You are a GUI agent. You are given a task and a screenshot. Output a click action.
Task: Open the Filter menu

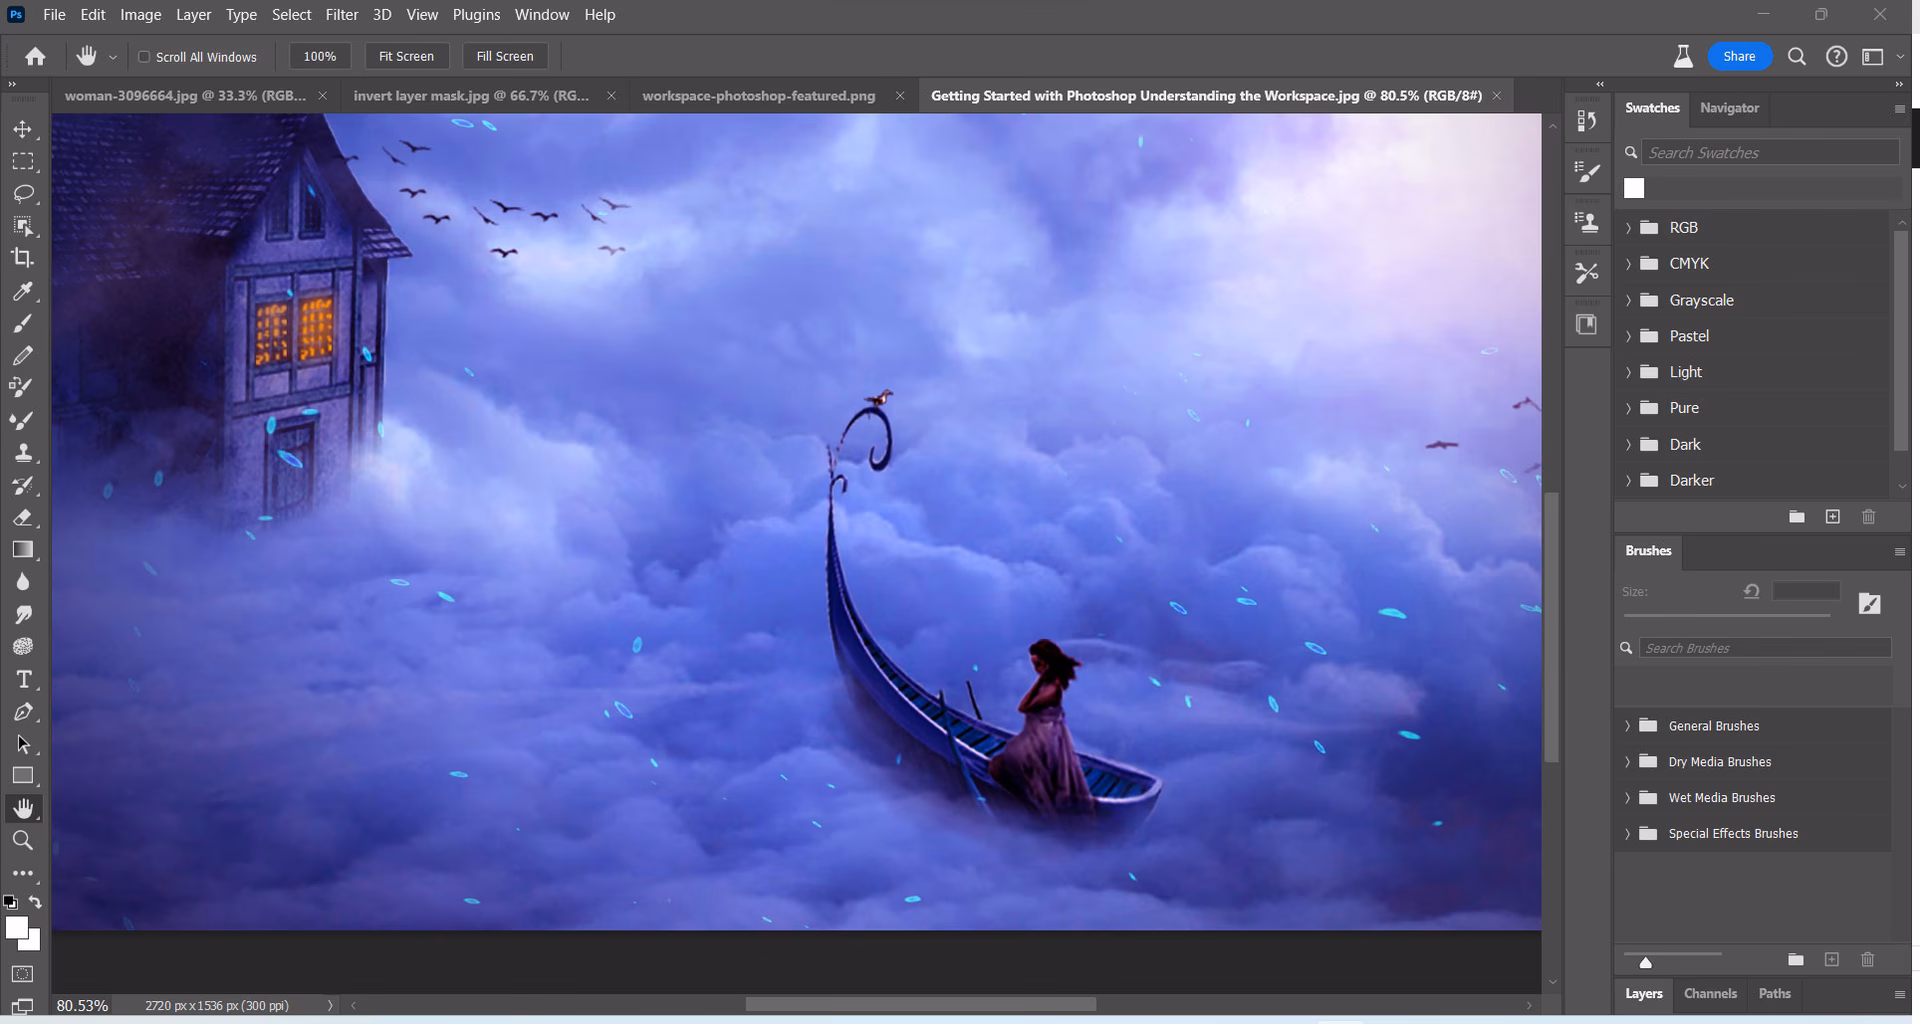coord(341,14)
